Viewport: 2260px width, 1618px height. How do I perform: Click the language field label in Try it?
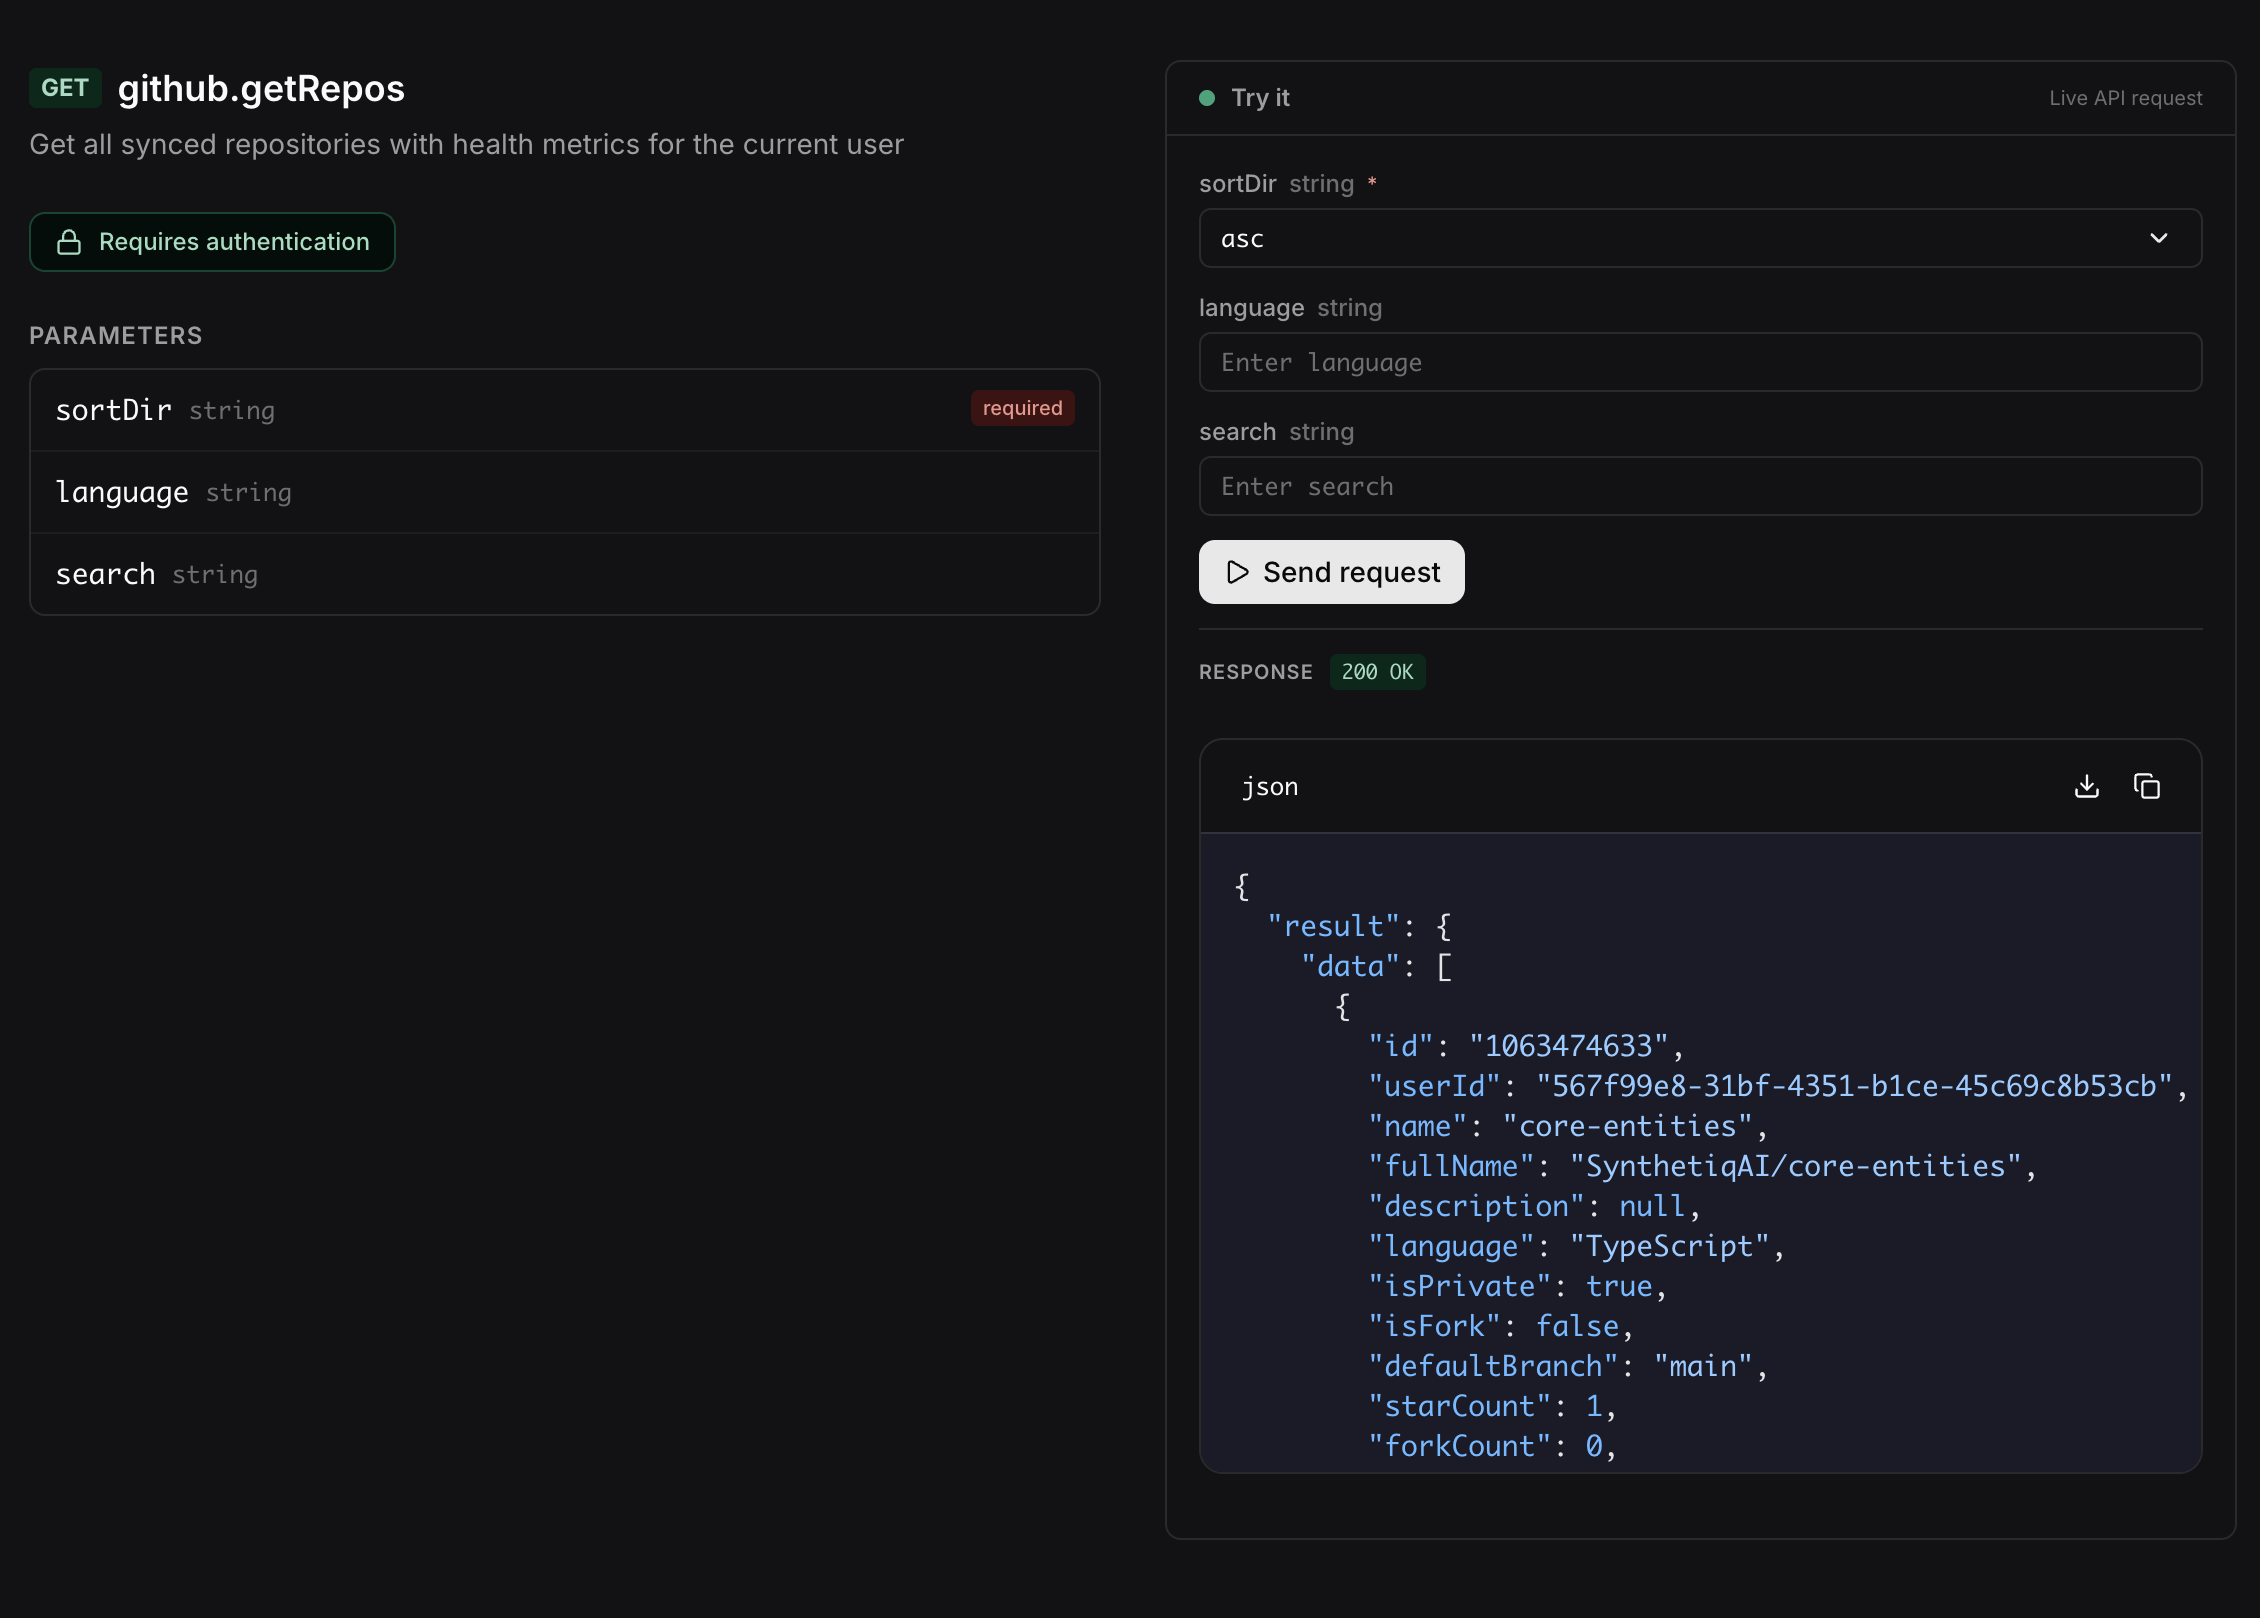tap(1251, 308)
